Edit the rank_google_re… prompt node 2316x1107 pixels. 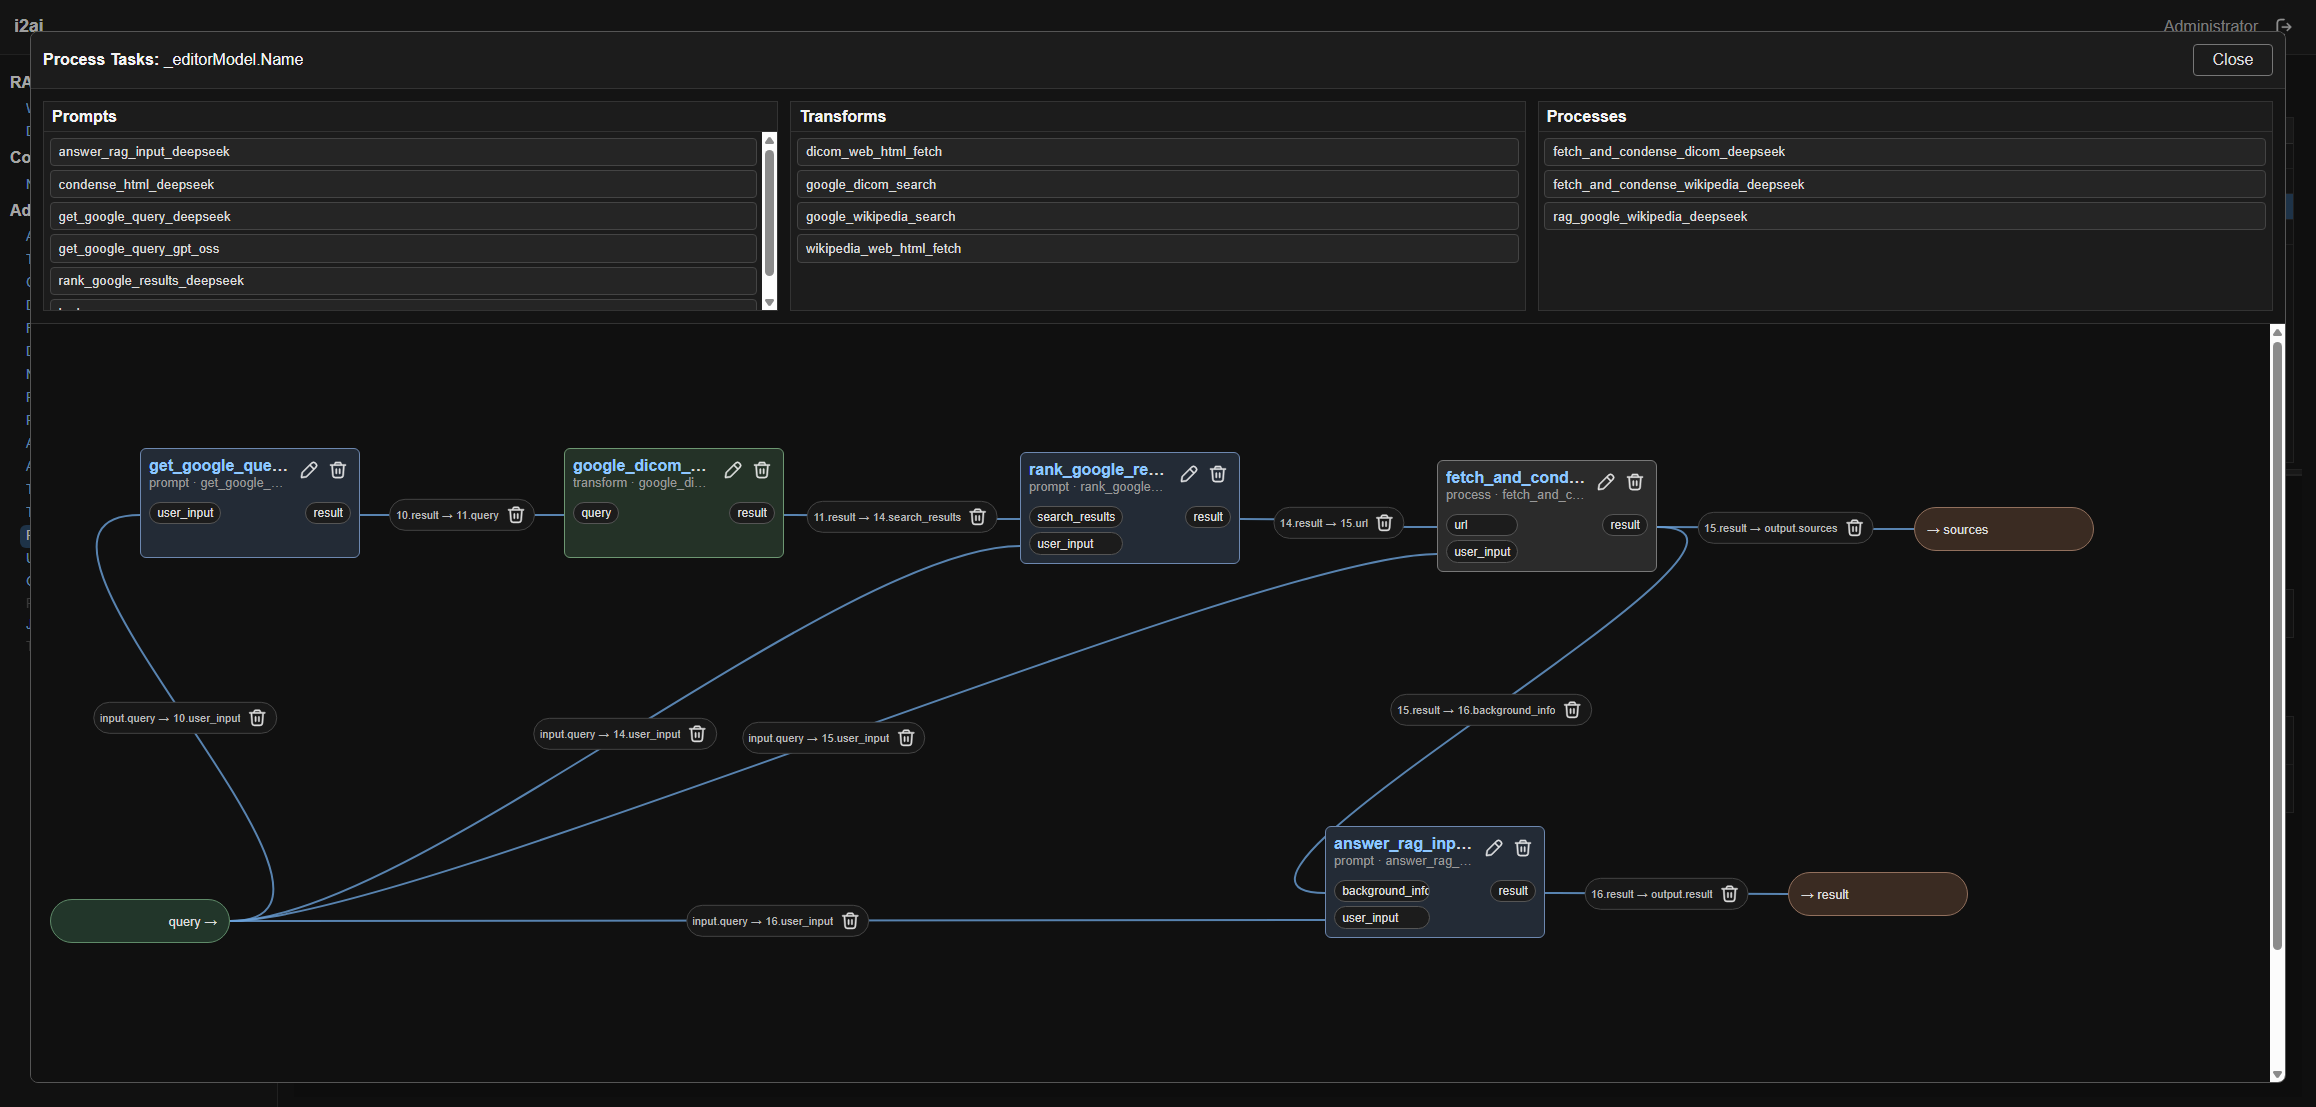(1189, 474)
